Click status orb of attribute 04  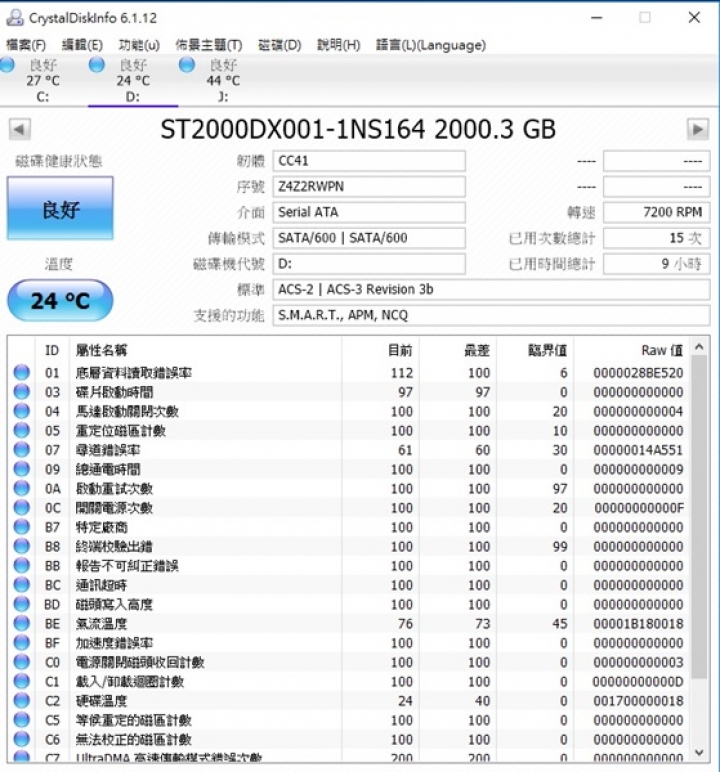(x=22, y=411)
